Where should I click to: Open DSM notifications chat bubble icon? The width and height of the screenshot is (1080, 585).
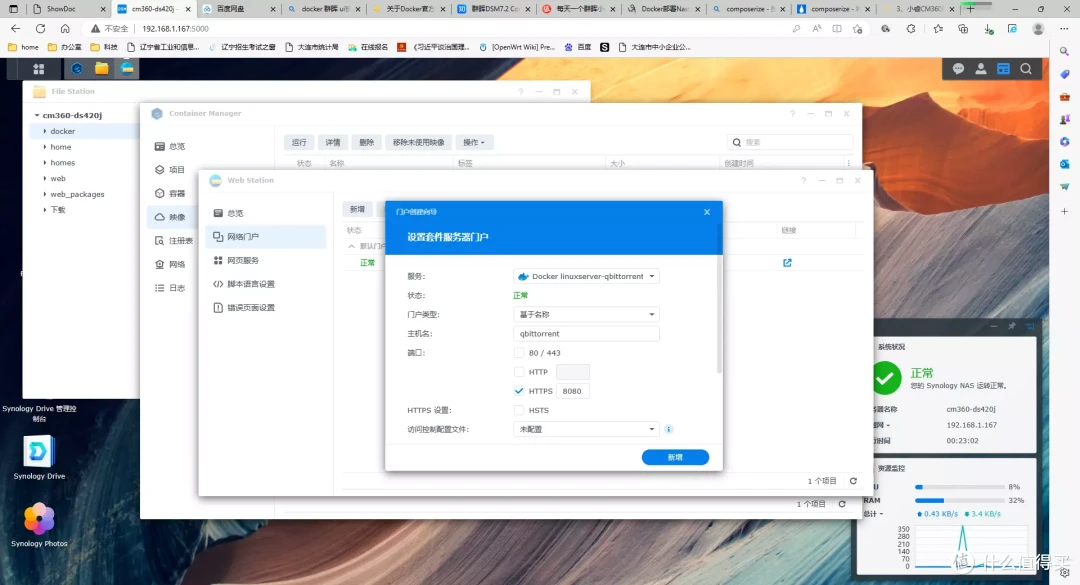point(958,69)
